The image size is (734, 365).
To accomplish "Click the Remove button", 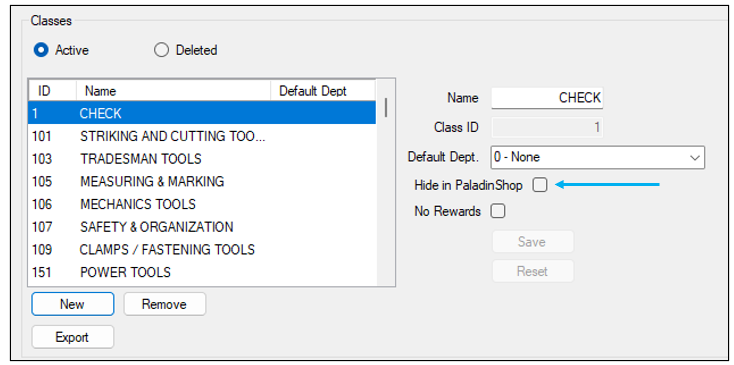I will [164, 304].
